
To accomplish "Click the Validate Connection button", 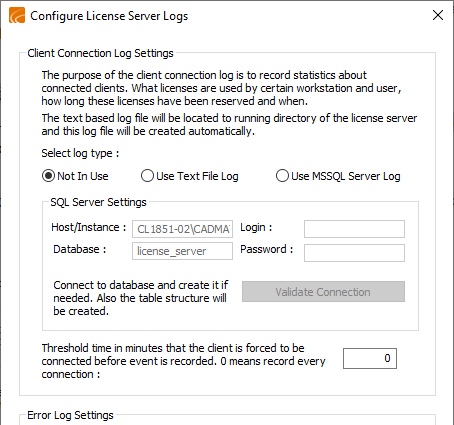I will (x=323, y=292).
